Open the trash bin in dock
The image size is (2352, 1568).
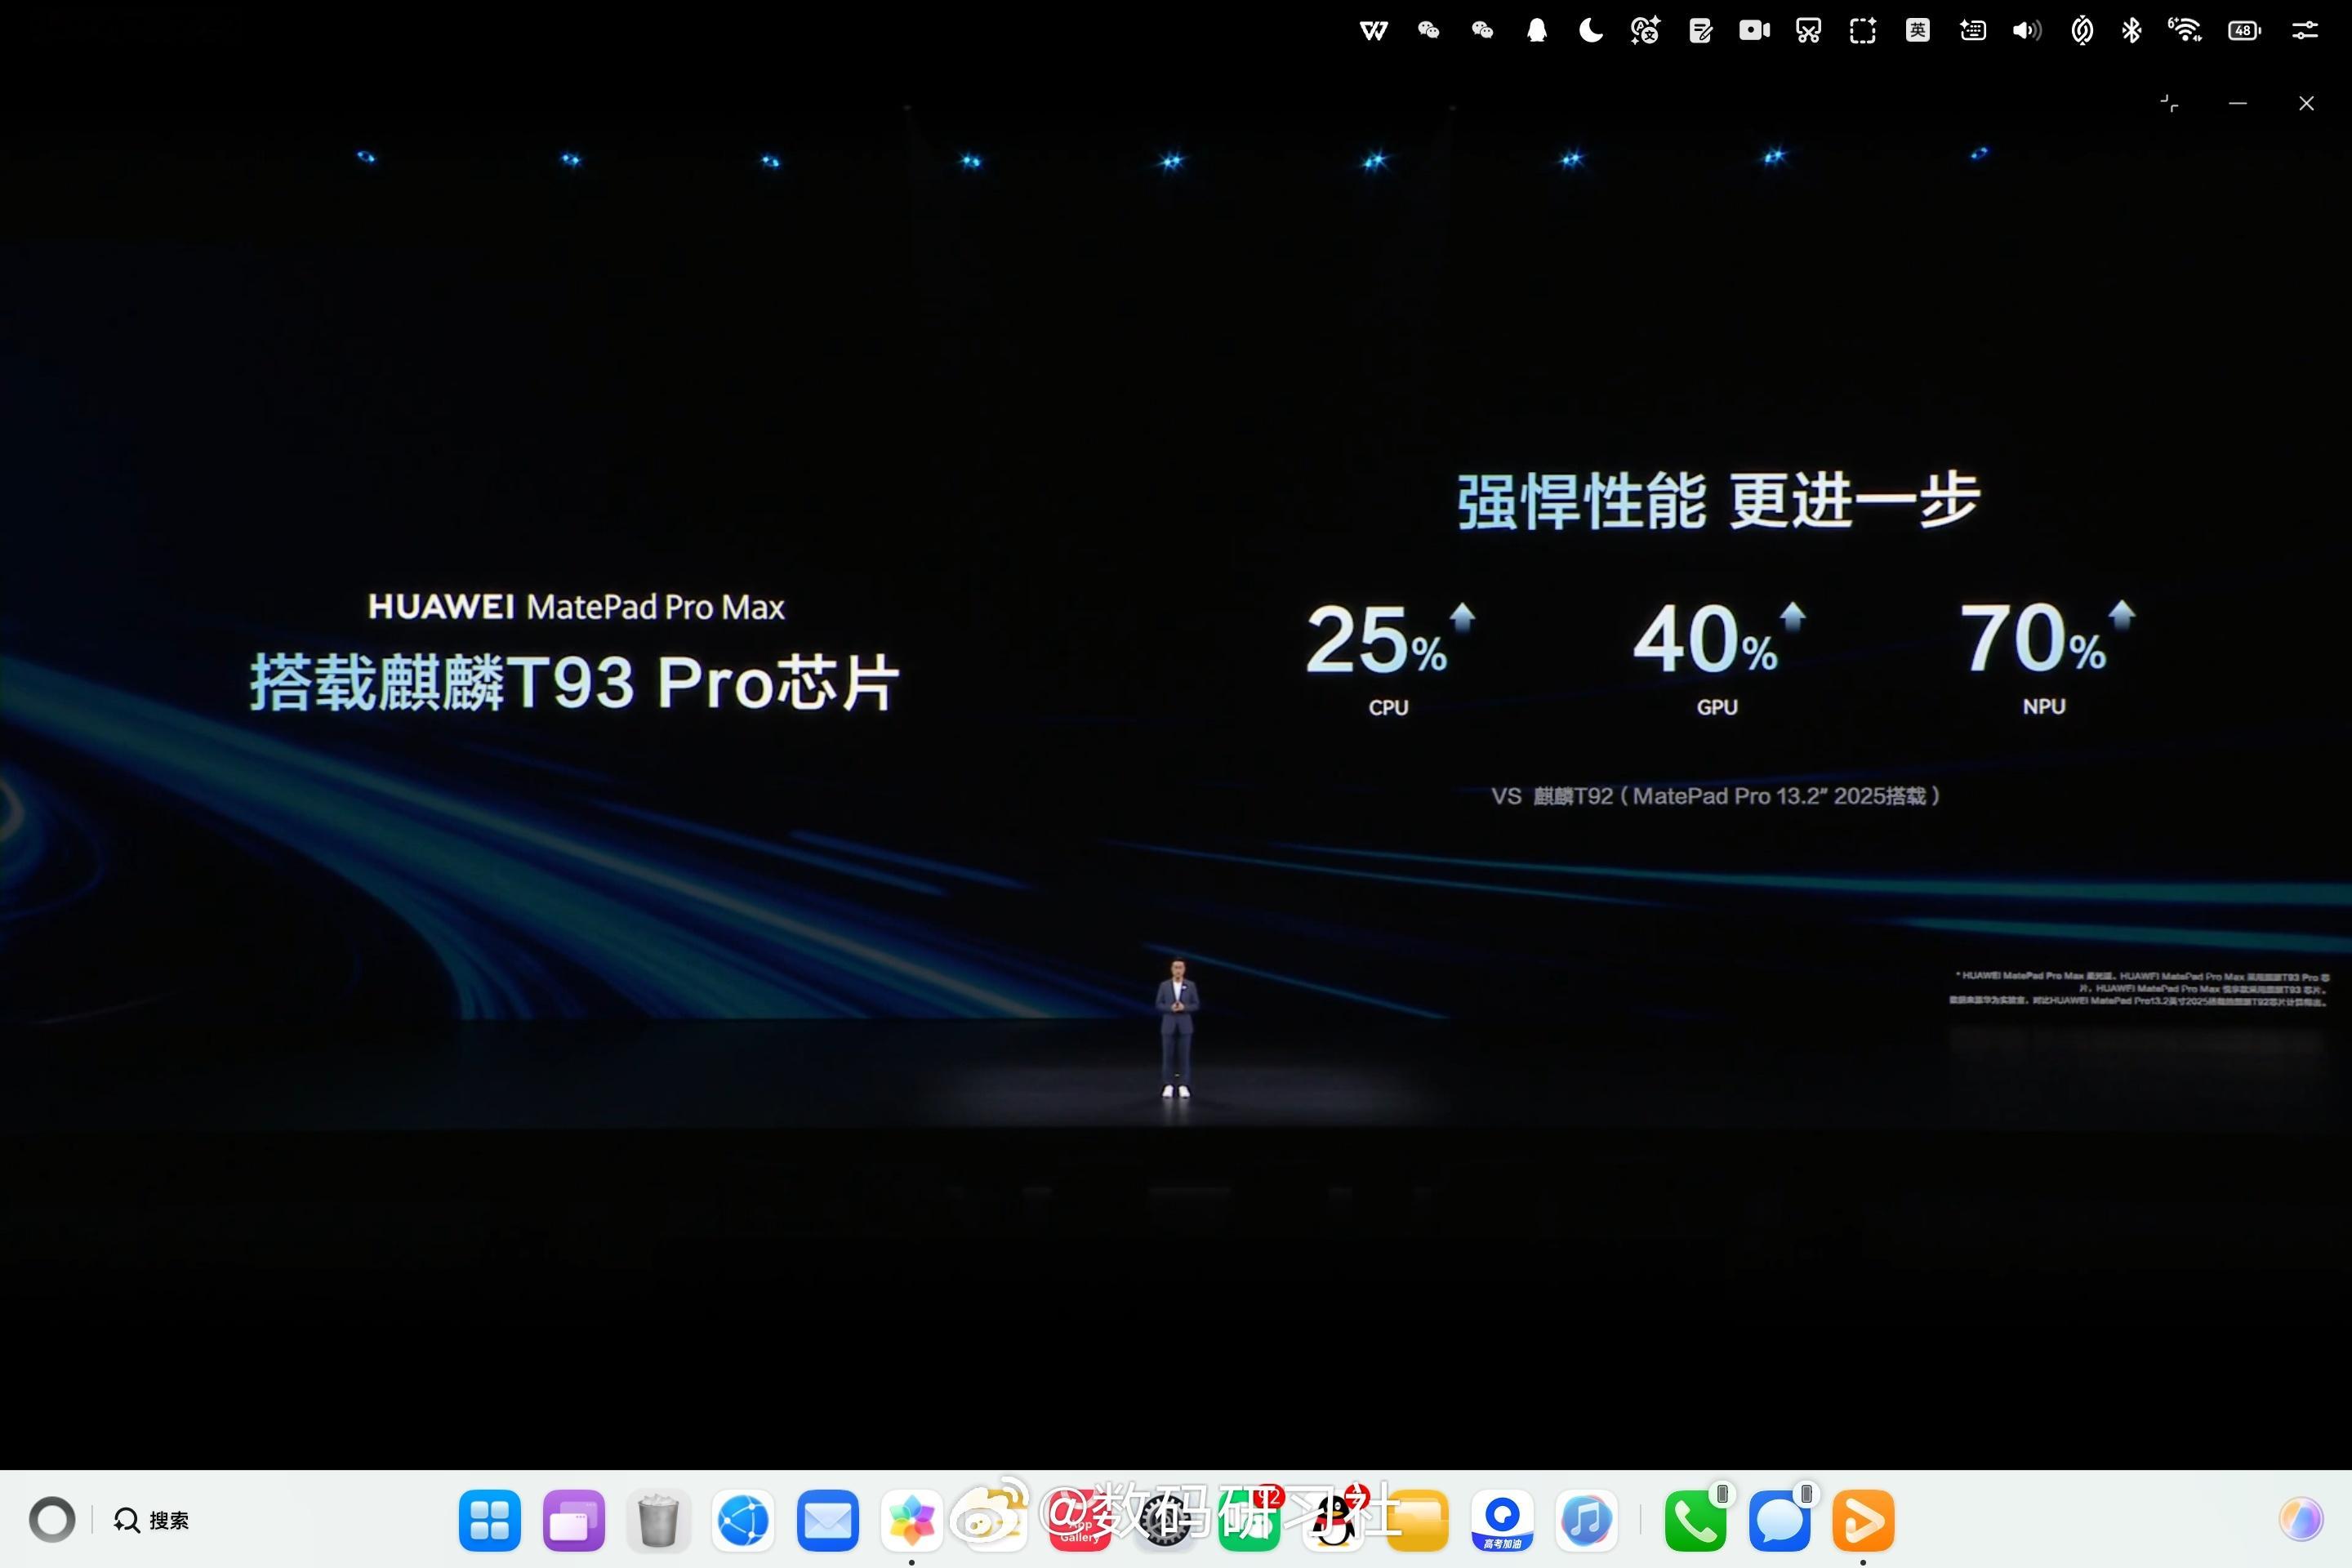point(658,1520)
